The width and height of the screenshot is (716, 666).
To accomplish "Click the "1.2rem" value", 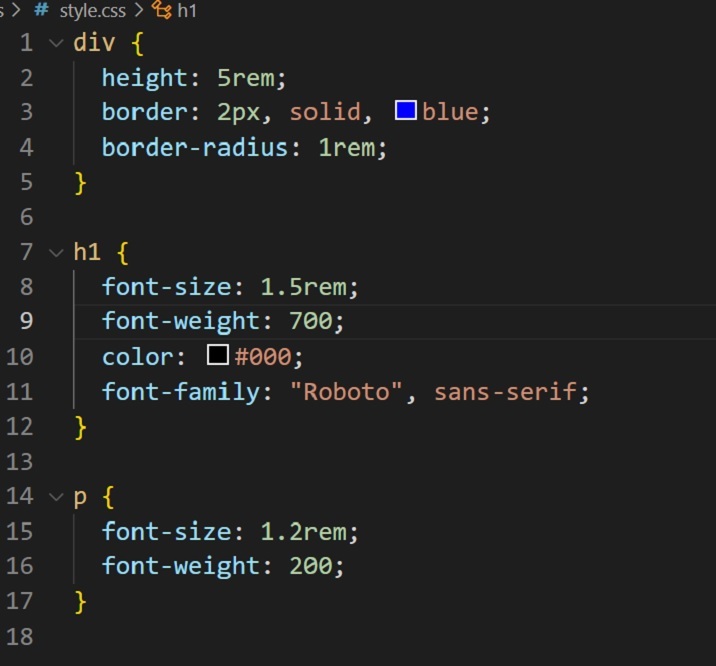I will pyautogui.click(x=304, y=532).
